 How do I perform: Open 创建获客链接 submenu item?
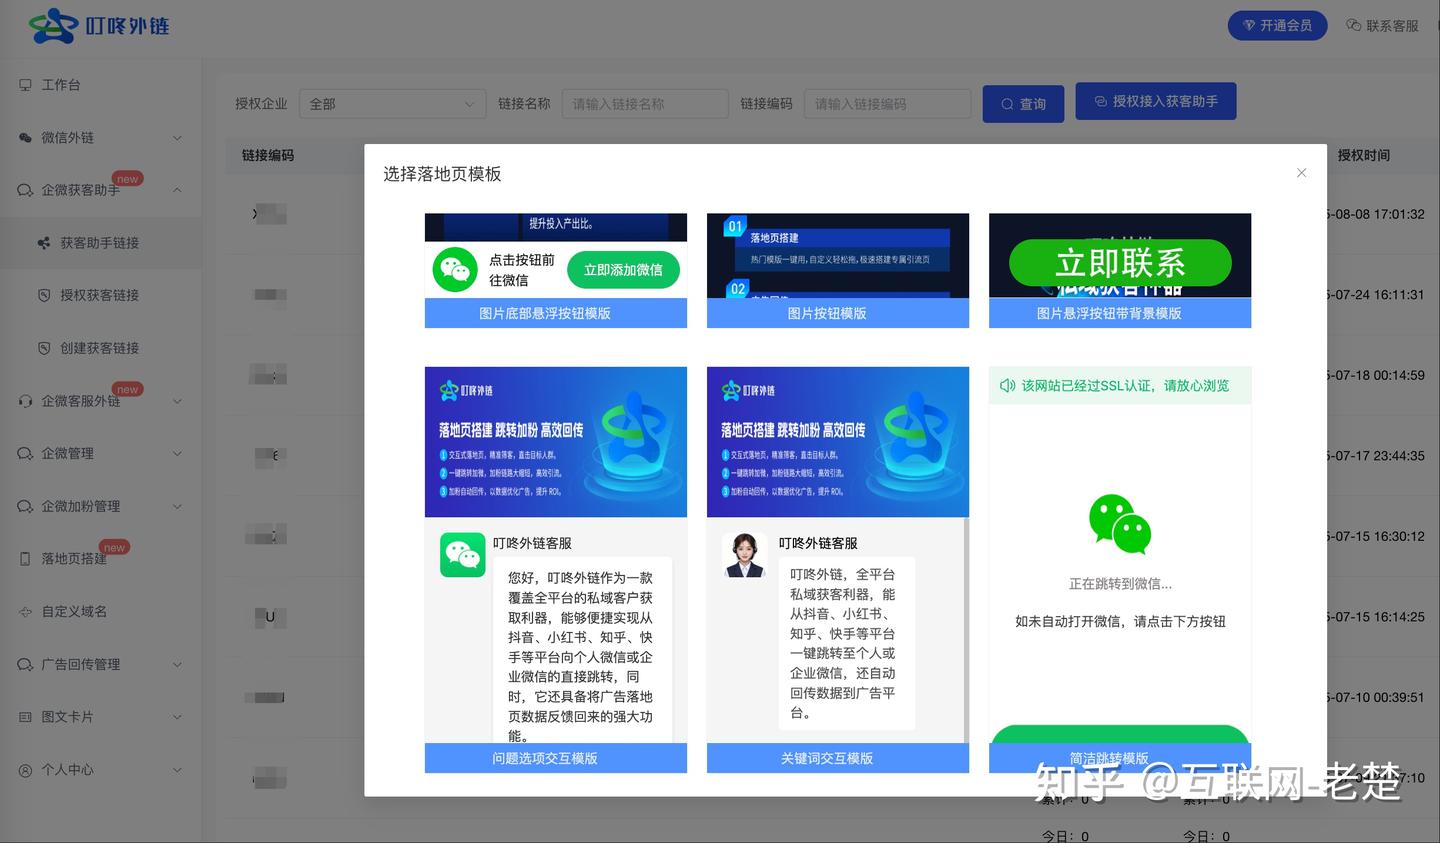click(x=100, y=348)
